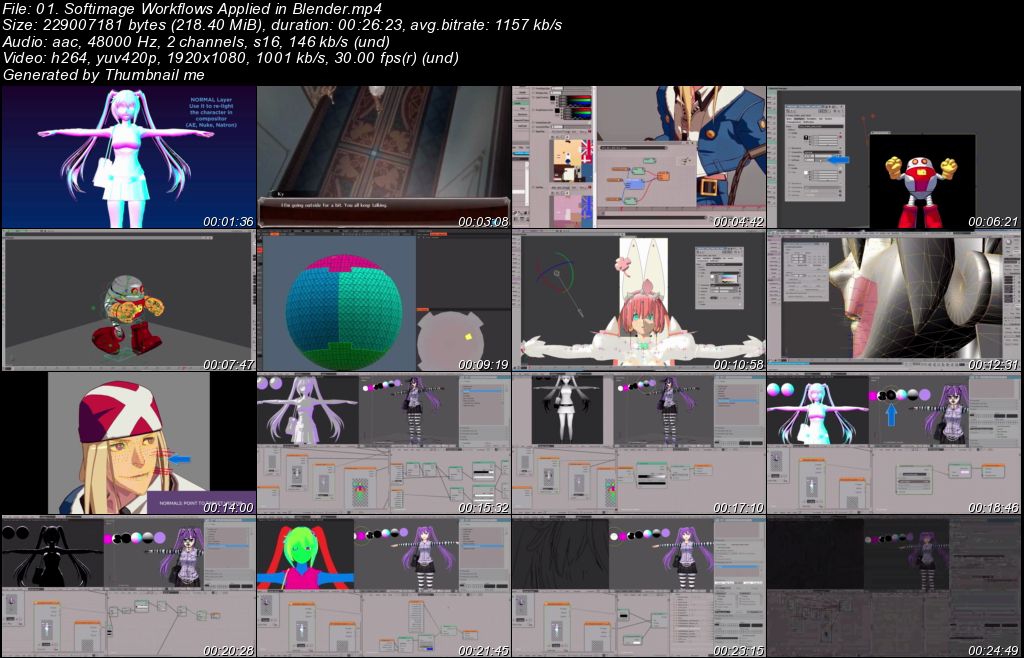The width and height of the screenshot is (1024, 658).
Task: Click the "Video: h264, yuv420p" info line
Action: (231, 57)
